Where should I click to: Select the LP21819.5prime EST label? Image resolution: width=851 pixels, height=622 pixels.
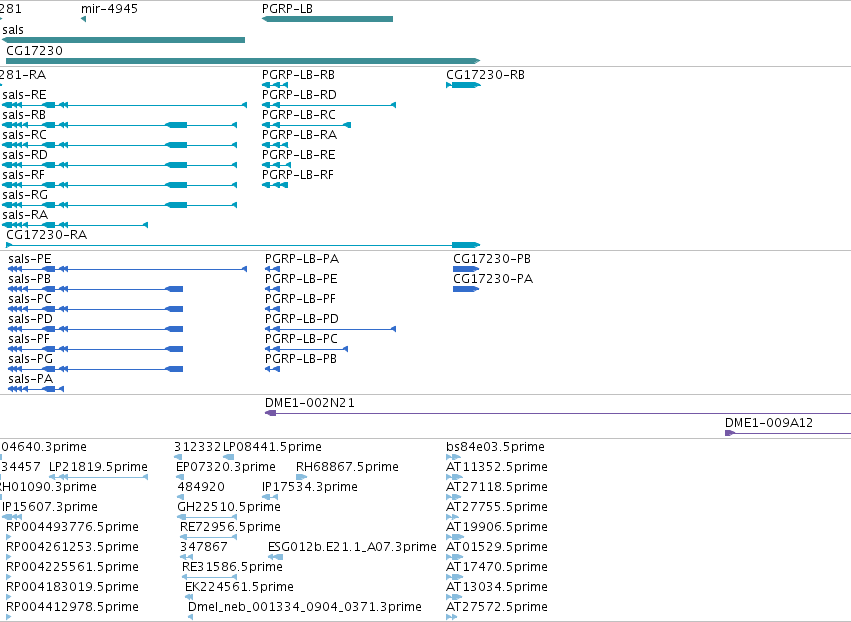coord(98,467)
